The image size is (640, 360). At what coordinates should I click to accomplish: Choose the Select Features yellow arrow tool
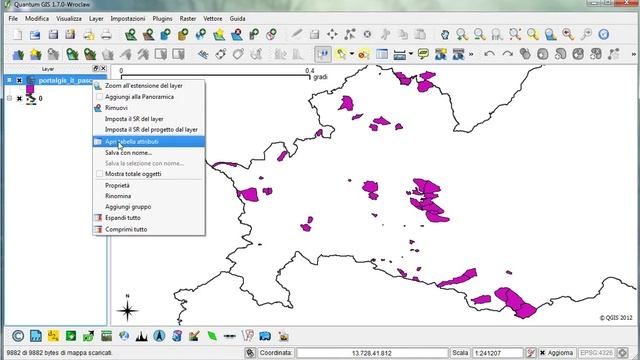pos(340,54)
